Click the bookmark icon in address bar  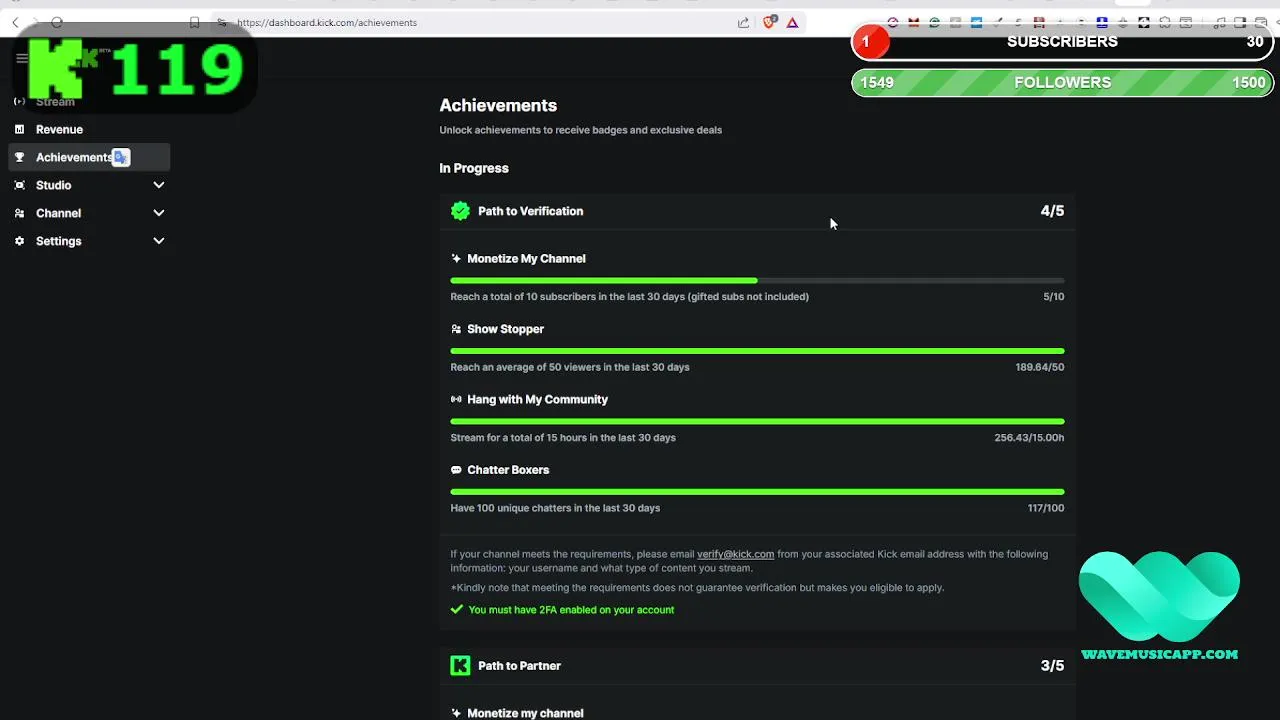tap(195, 22)
